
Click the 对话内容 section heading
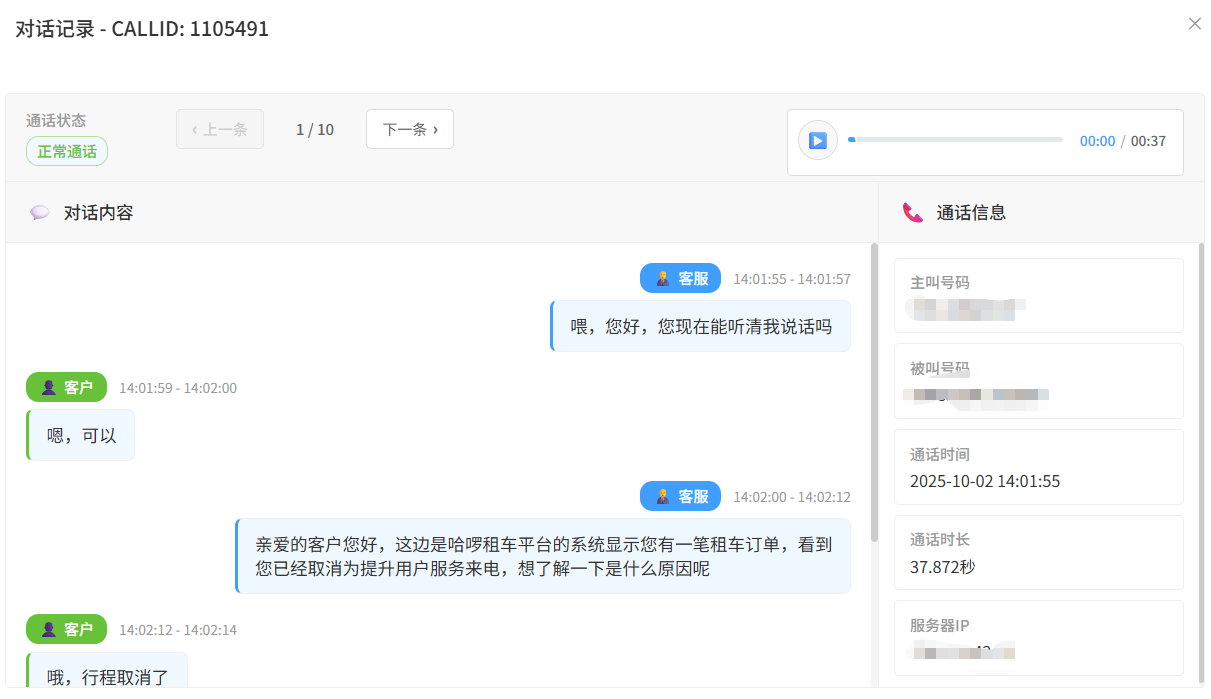(x=98, y=212)
